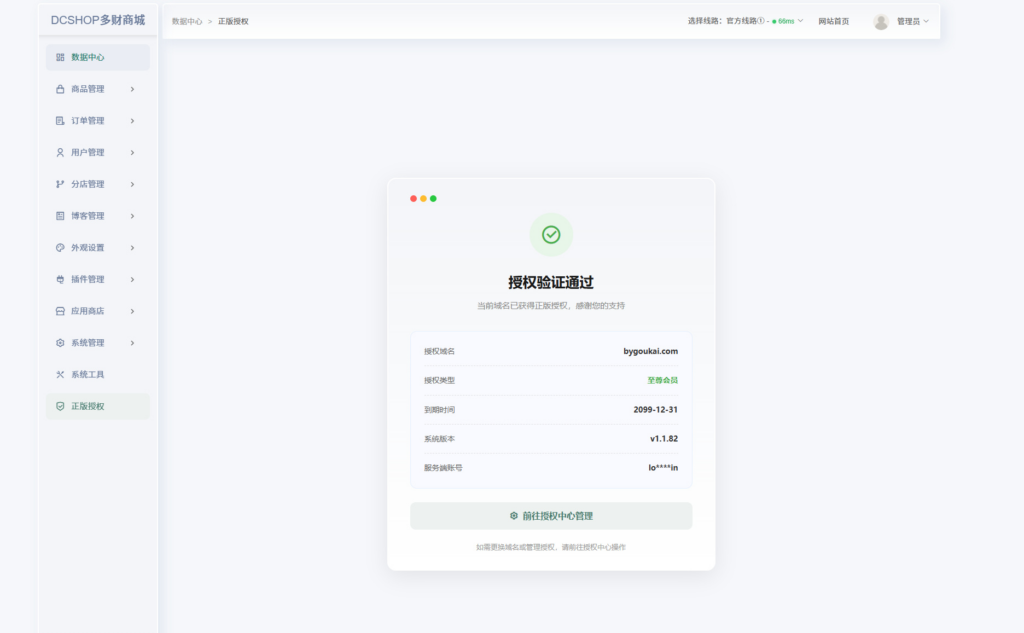Click the expiry date 2099-12-31

click(x=656, y=410)
